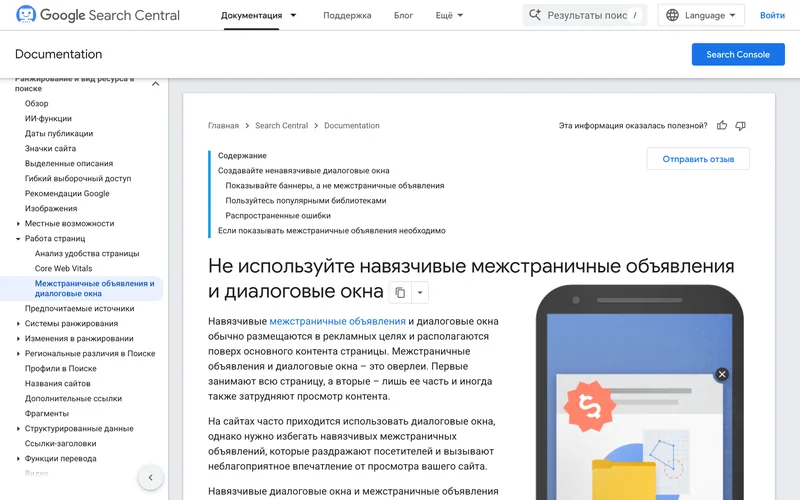This screenshot has width=800, height=500.
Task: Rate page helpful with thumbs up
Action: click(x=721, y=126)
